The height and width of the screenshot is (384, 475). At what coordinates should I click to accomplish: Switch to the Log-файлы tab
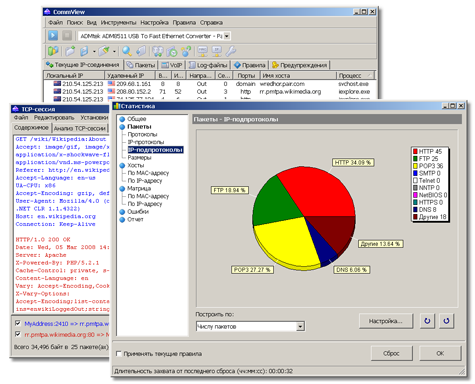tap(208, 65)
